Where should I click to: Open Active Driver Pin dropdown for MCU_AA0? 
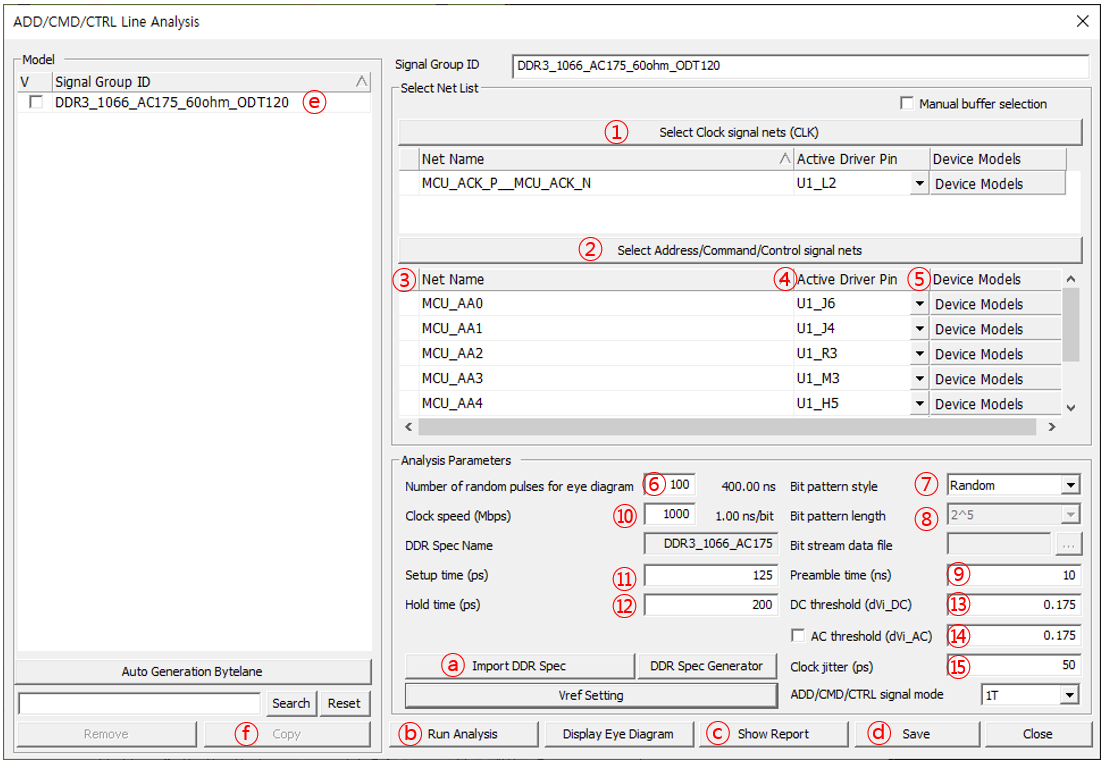click(918, 304)
